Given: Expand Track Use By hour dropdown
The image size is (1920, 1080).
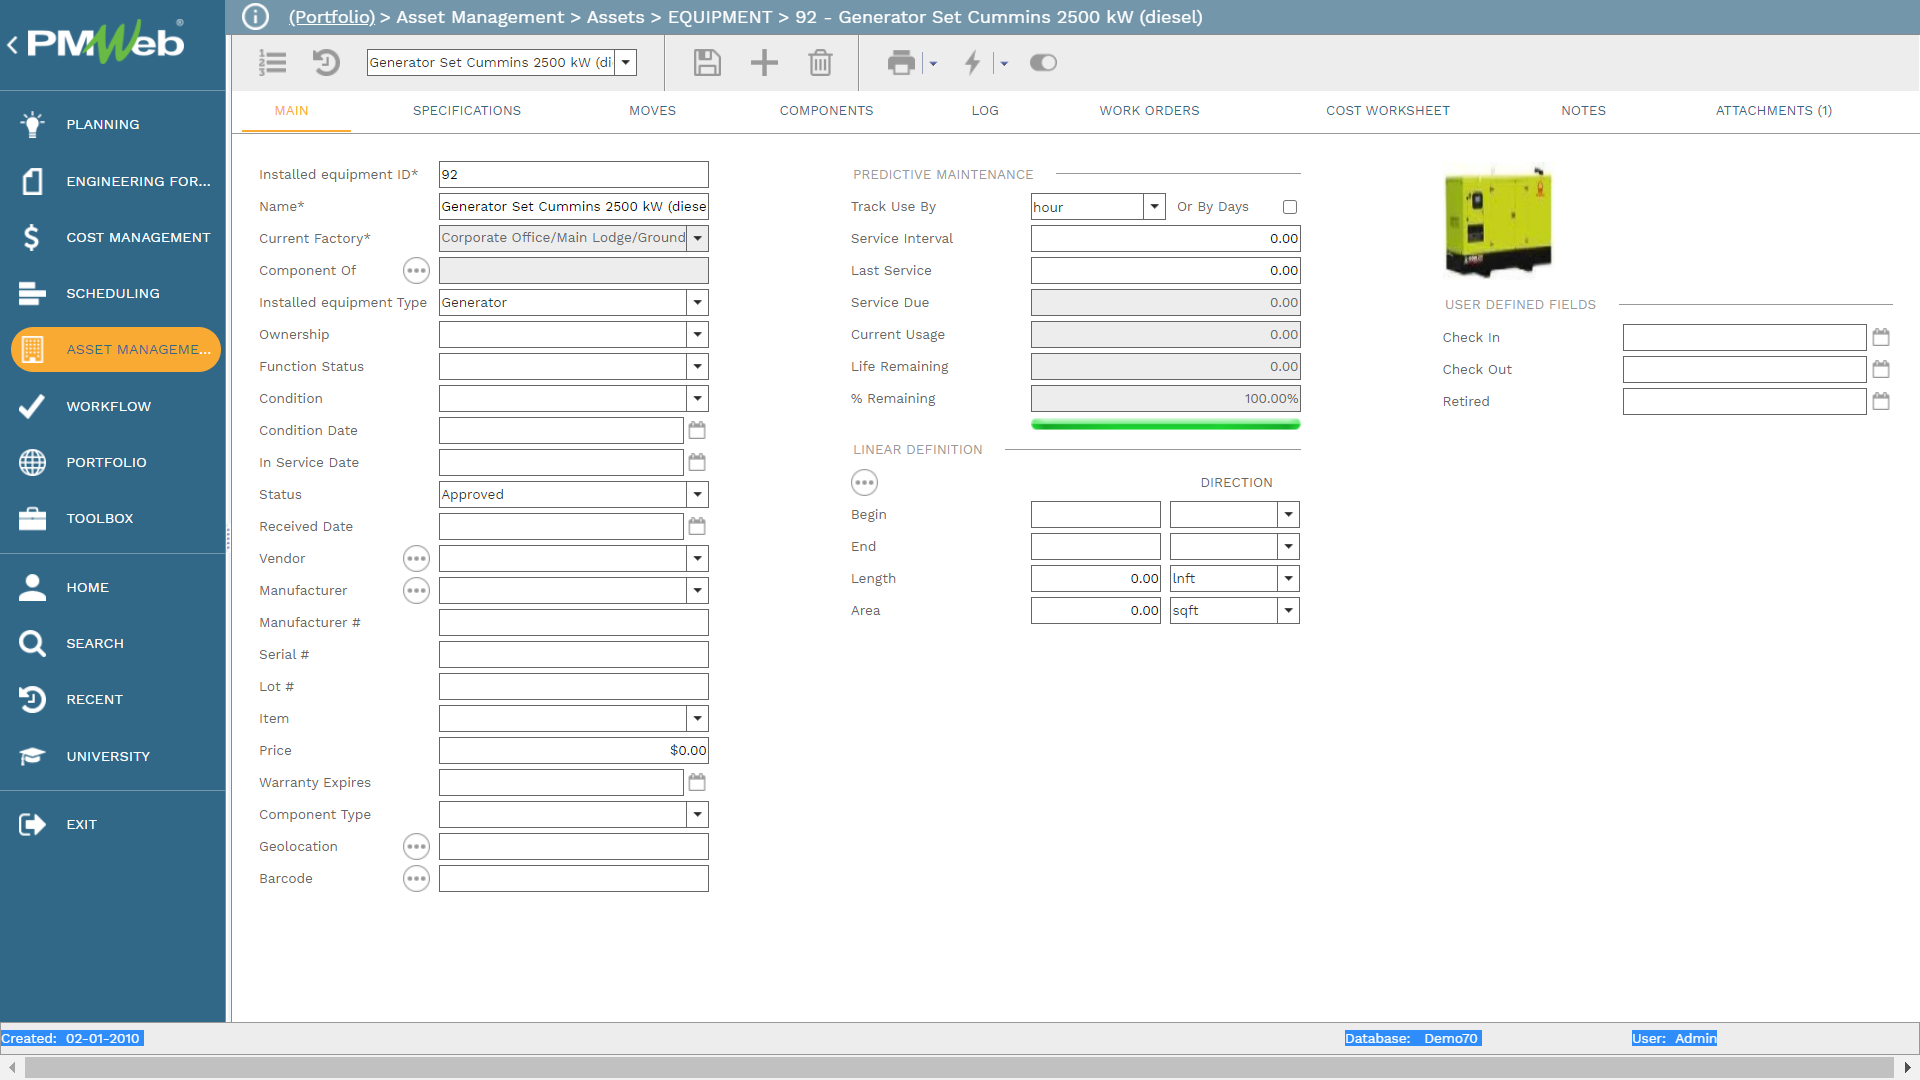Looking at the screenshot, I should (1154, 207).
